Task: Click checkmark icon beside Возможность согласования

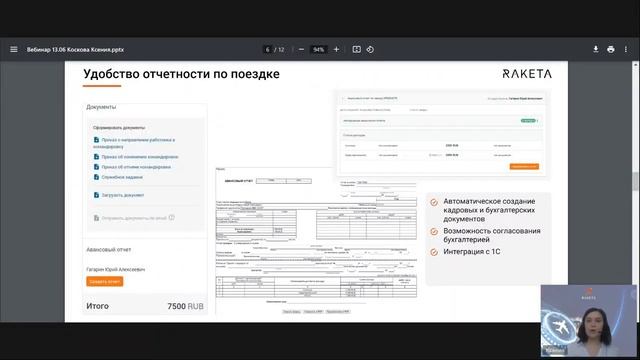Action: [x=434, y=231]
